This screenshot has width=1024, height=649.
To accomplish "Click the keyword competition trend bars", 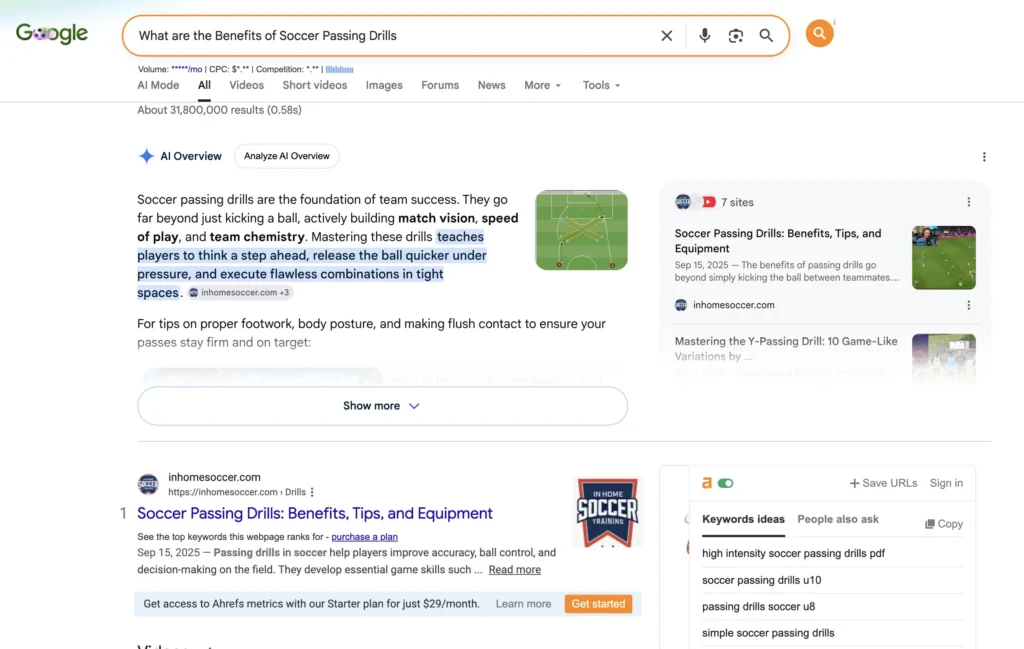I will (x=340, y=69).
